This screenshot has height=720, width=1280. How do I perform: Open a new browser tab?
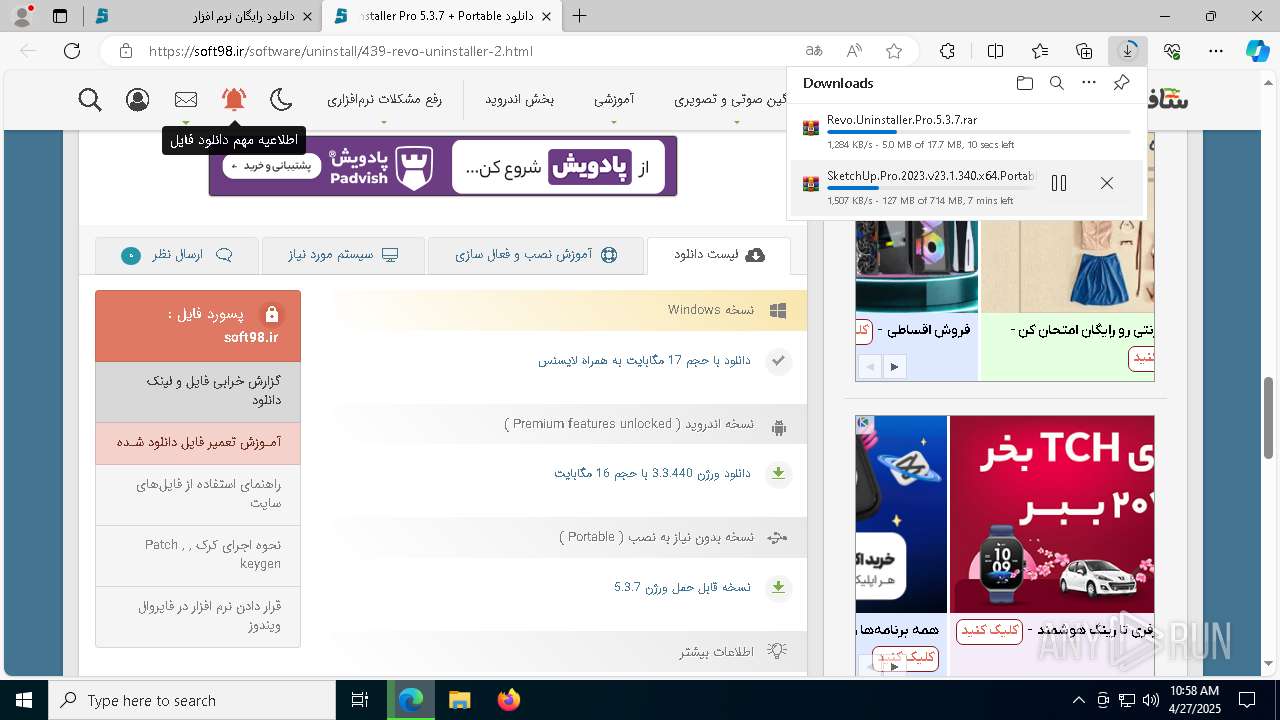(x=580, y=16)
